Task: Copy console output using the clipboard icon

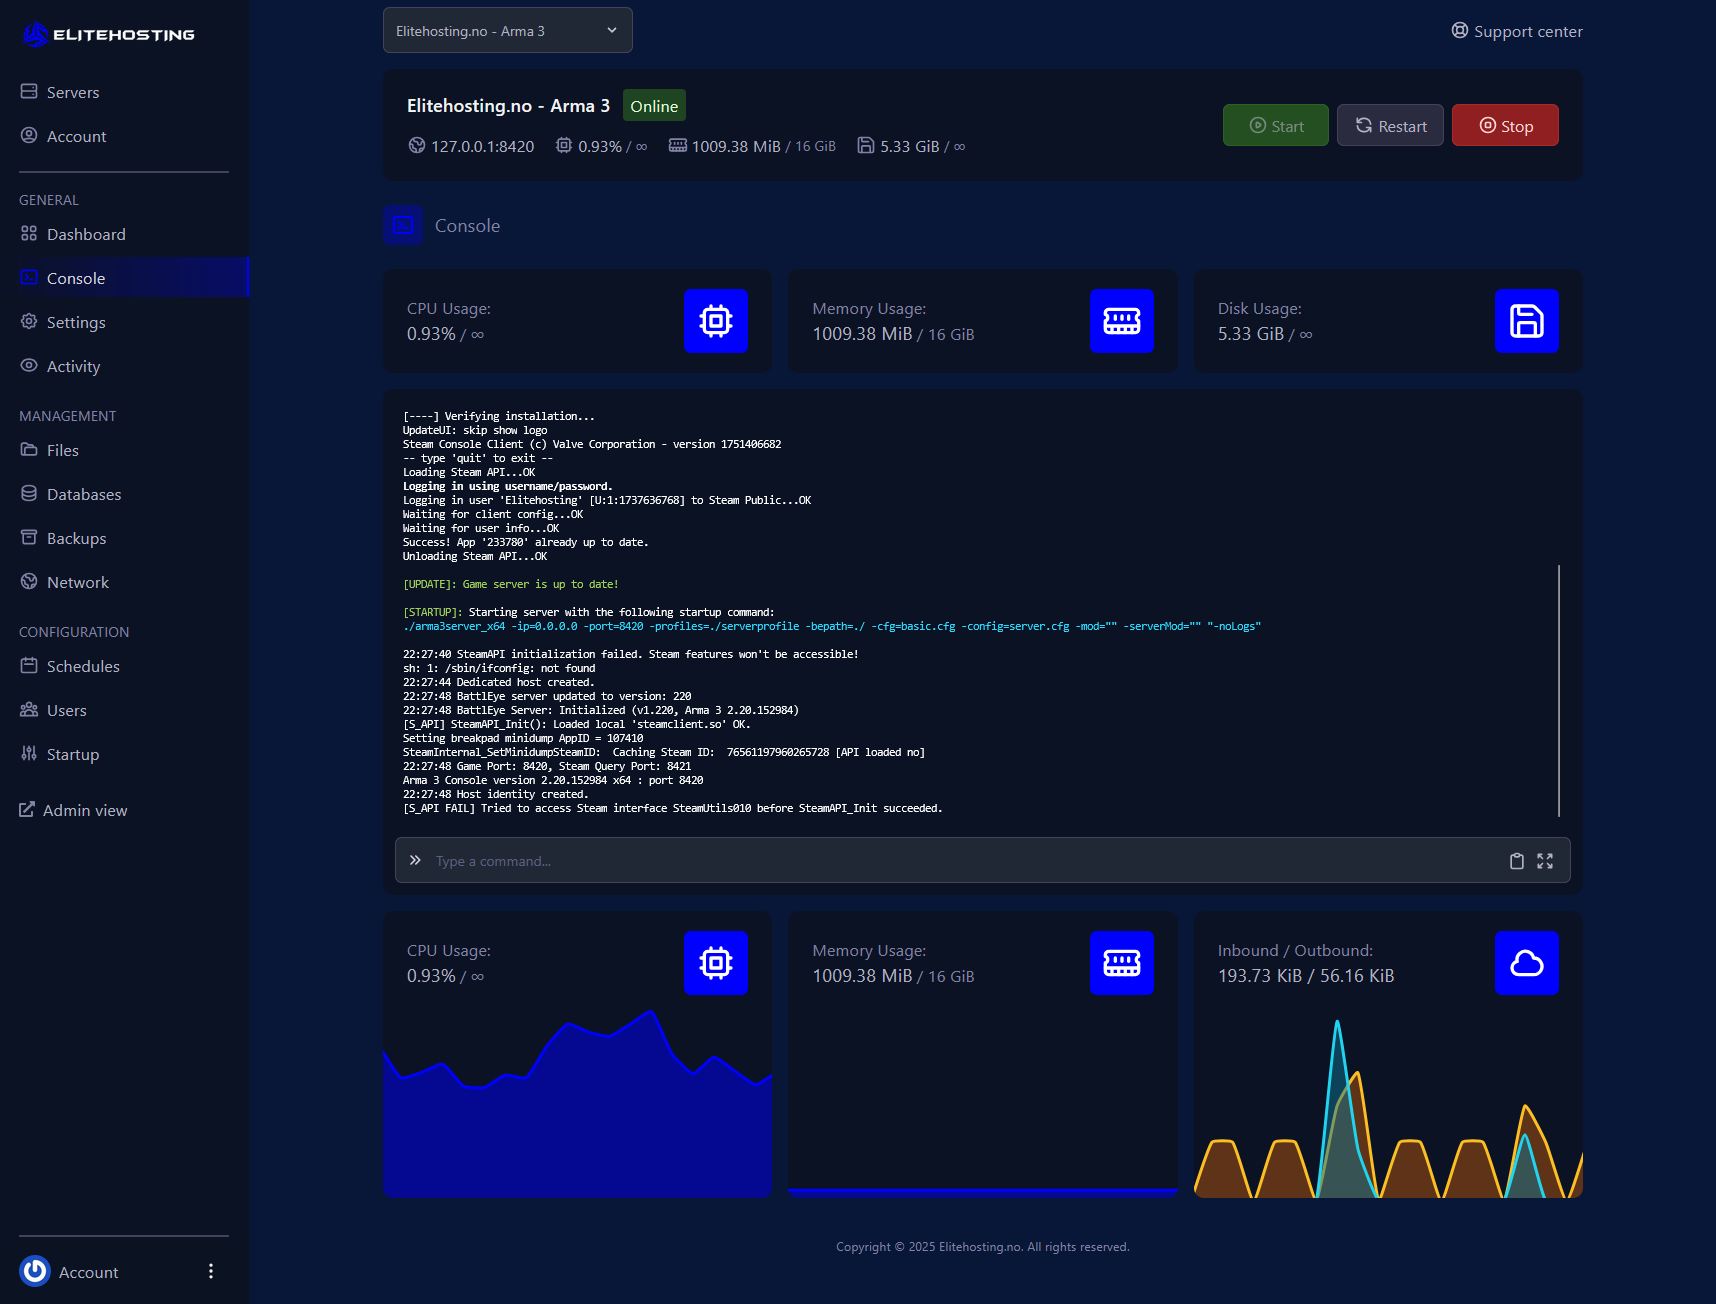Action: point(1517,860)
